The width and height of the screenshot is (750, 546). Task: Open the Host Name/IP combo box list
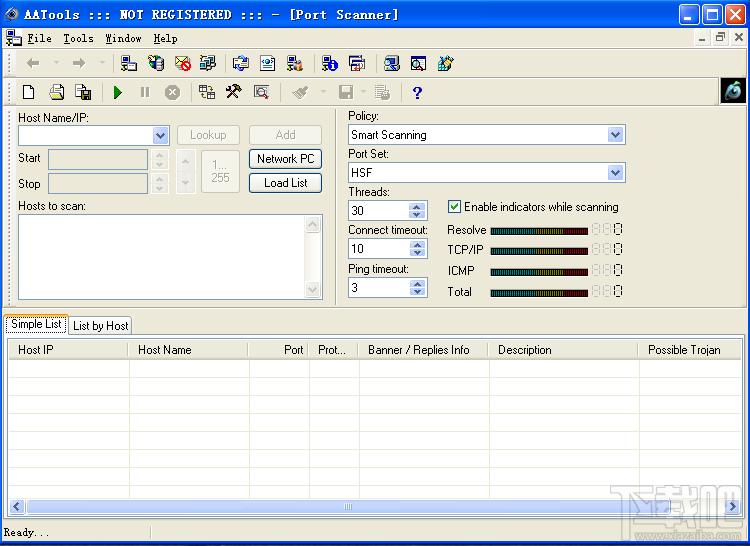[161, 135]
